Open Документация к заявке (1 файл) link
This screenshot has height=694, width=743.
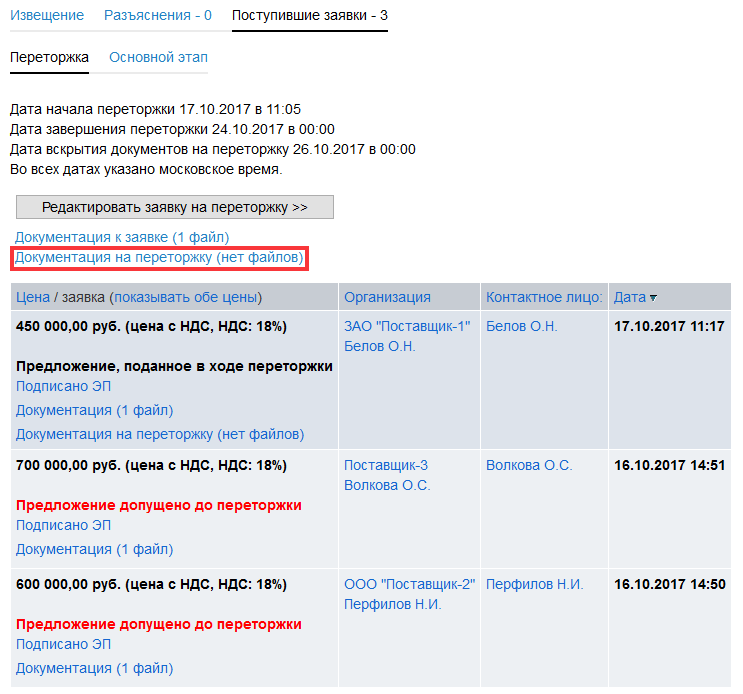[x=122, y=237]
